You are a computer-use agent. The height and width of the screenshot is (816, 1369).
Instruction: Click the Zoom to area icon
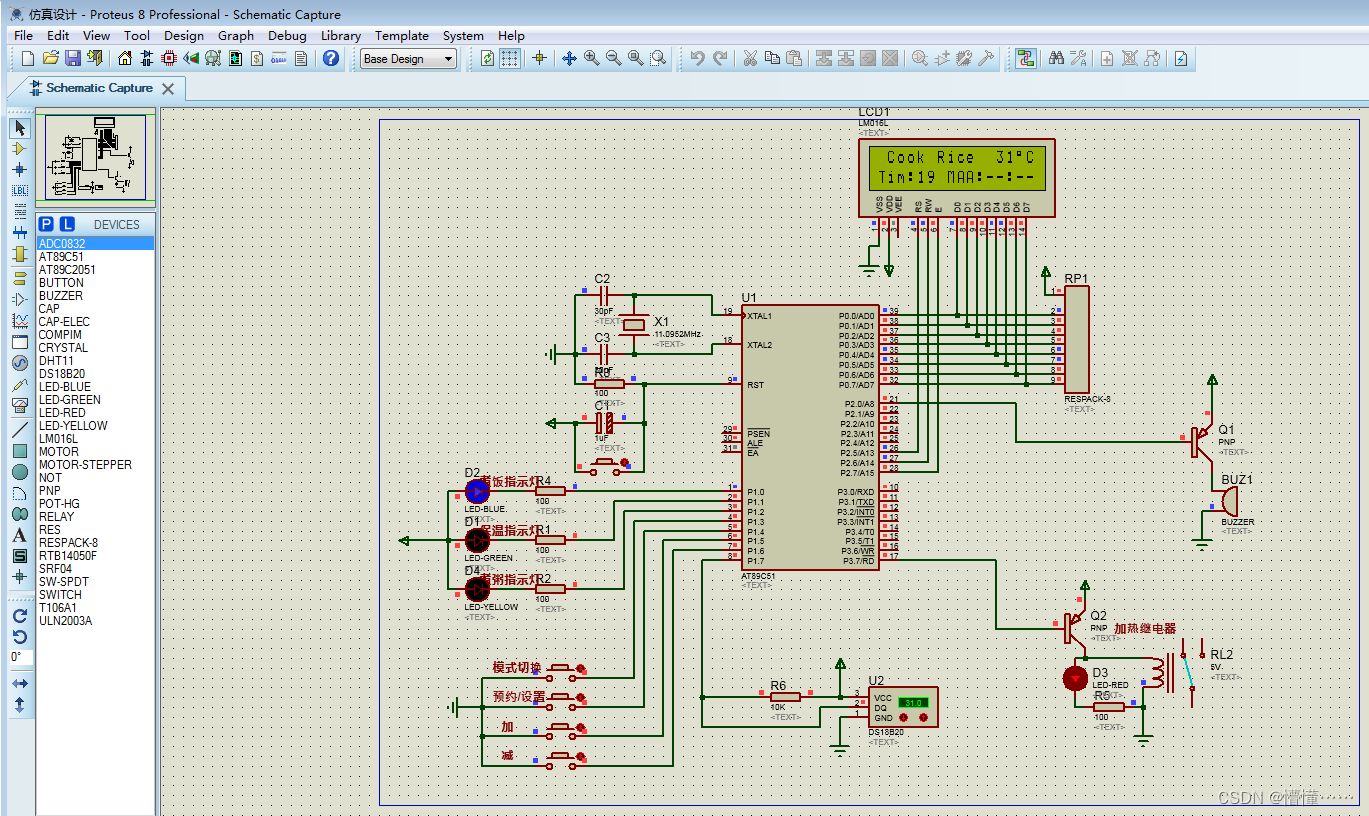pyautogui.click(x=657, y=59)
